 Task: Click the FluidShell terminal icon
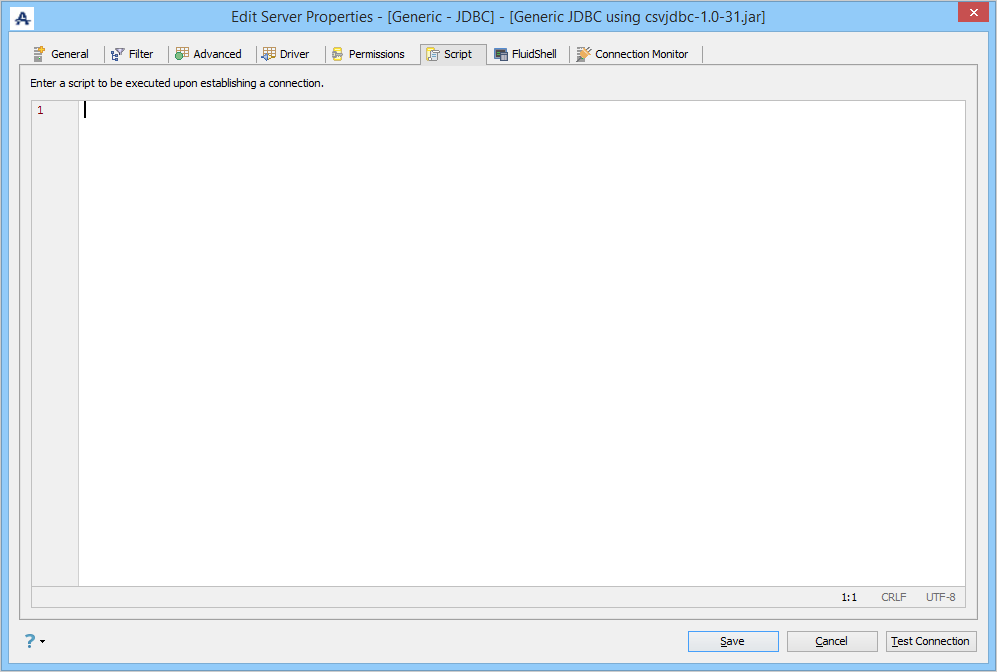point(501,55)
